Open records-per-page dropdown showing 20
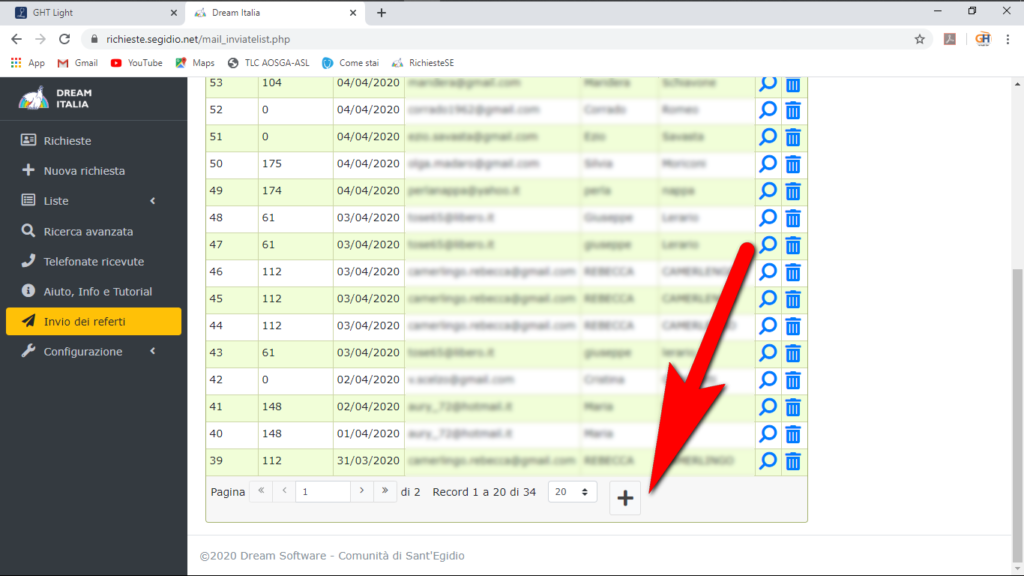 click(x=573, y=492)
